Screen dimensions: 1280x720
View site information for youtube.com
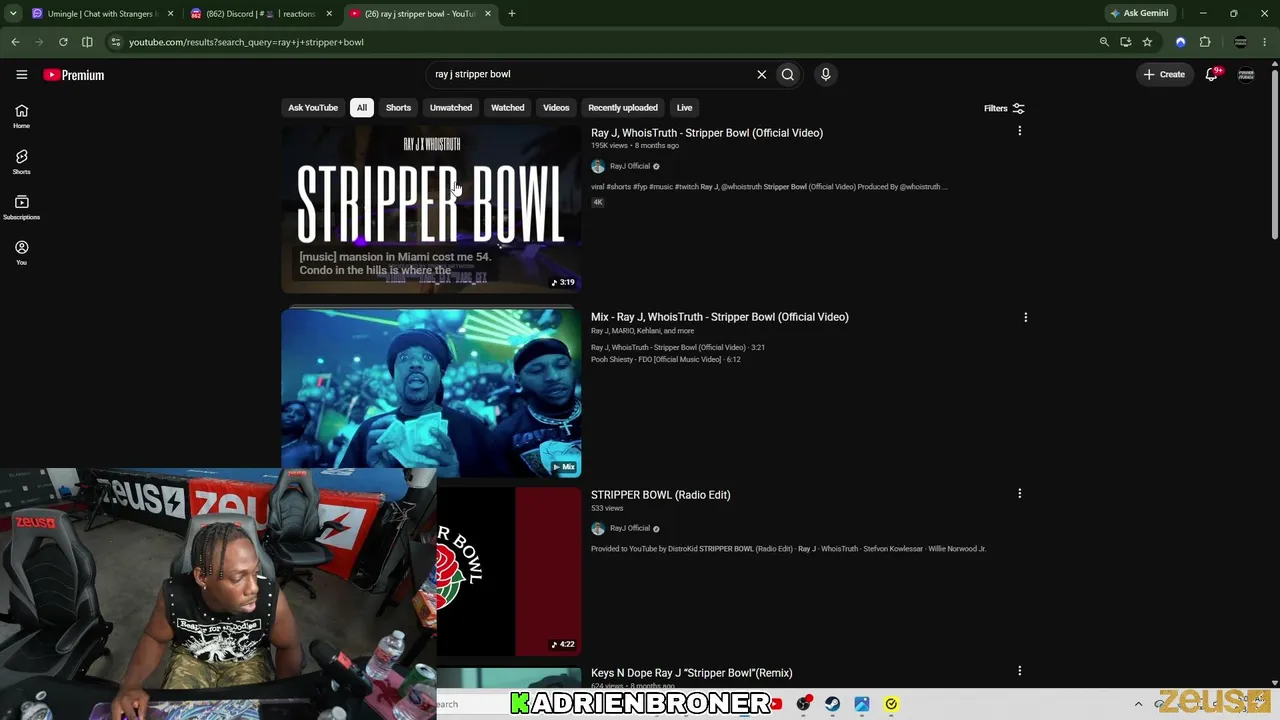coord(116,42)
